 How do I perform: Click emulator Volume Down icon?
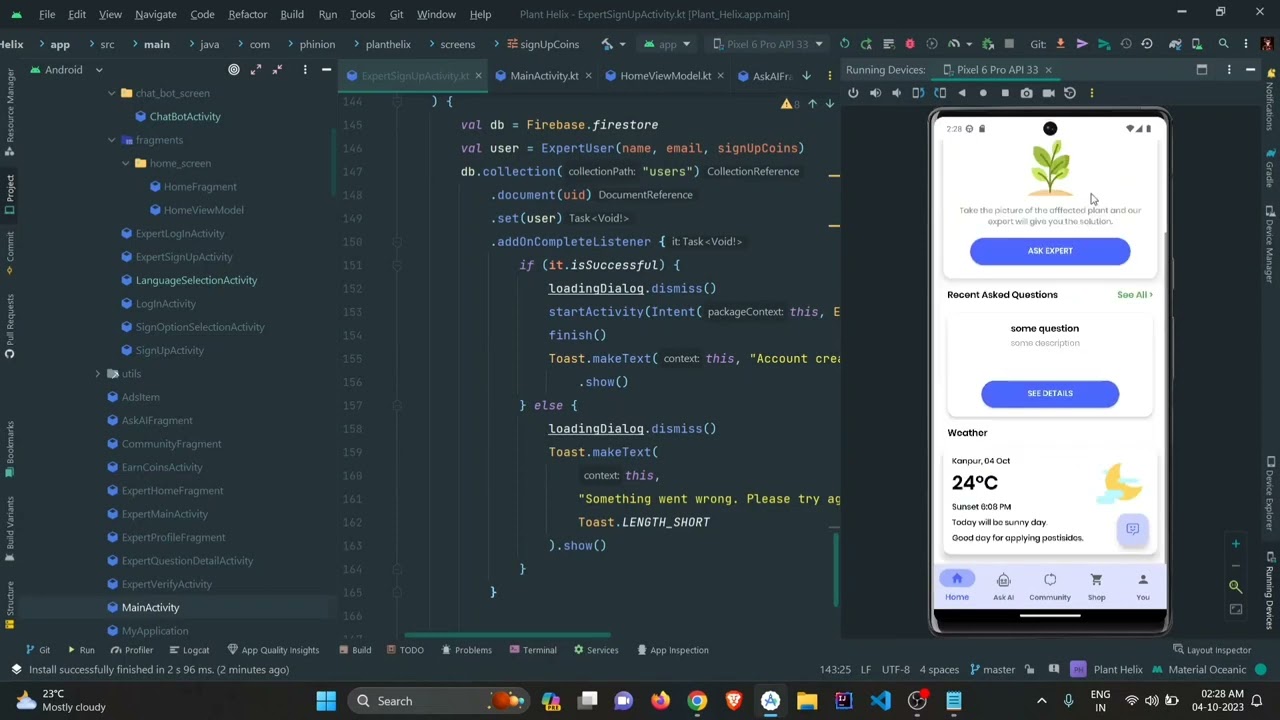[x=896, y=93]
